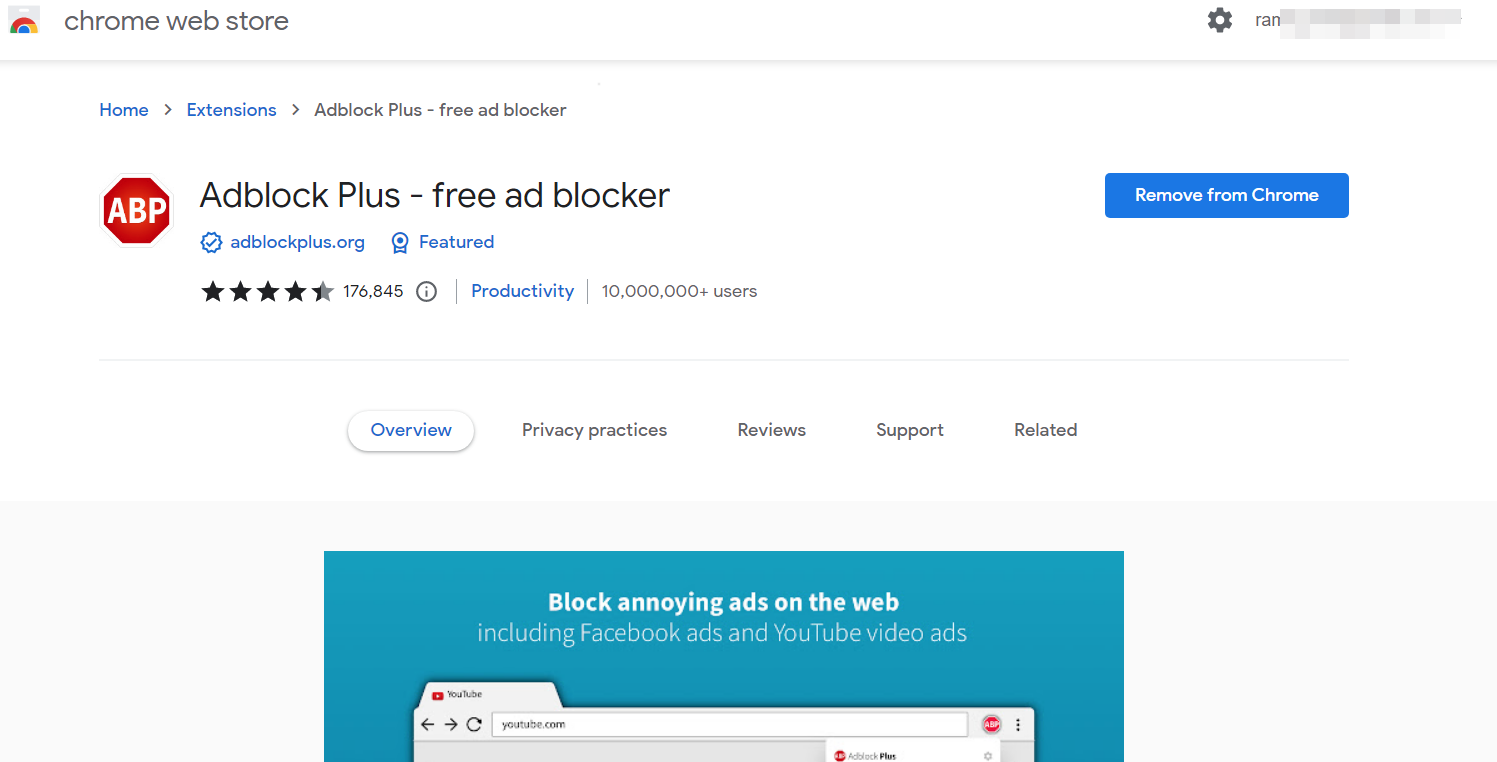Click the Chrome Web Store rainbow logo
The width and height of the screenshot is (1497, 762).
click(23, 21)
